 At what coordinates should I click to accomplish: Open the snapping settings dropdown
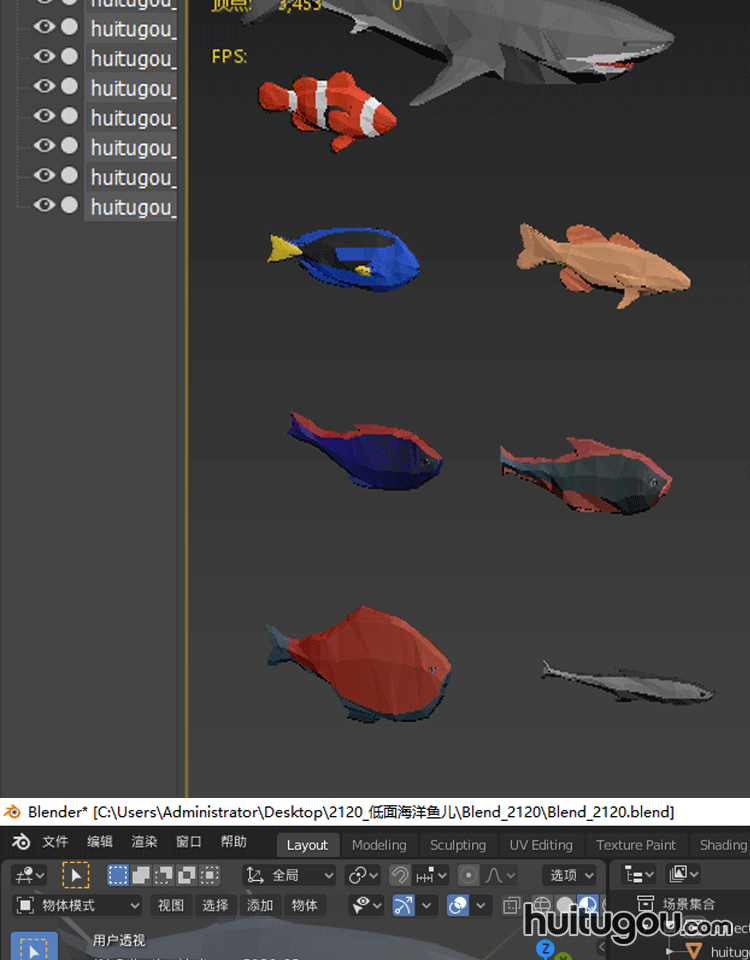[431, 876]
